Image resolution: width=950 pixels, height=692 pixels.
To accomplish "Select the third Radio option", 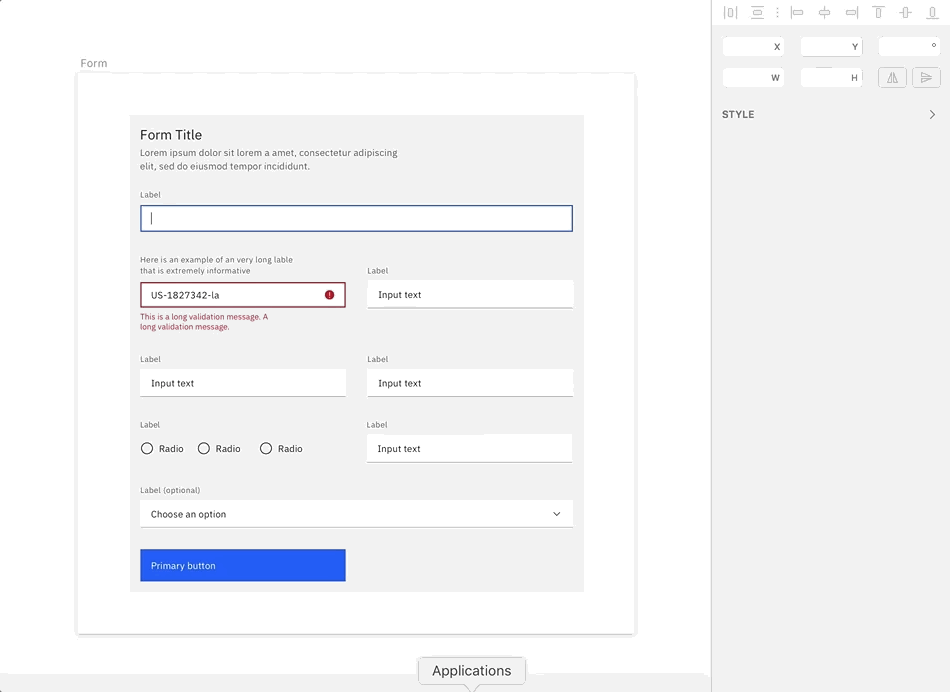I will coord(266,449).
